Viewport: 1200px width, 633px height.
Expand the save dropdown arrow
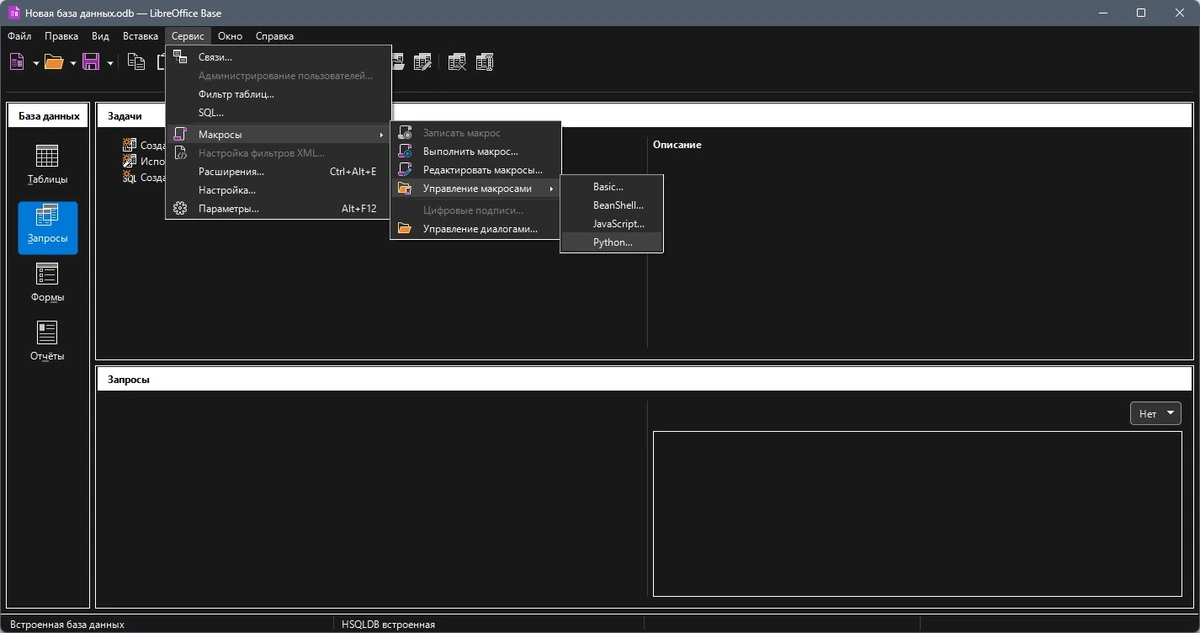click(109, 63)
